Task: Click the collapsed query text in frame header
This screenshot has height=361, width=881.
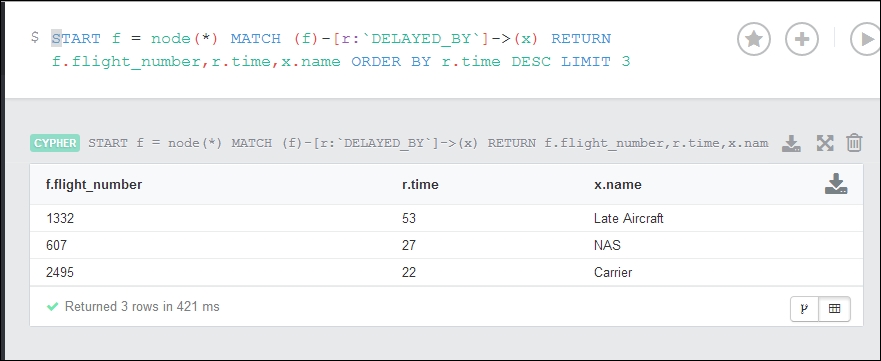Action: 428,143
